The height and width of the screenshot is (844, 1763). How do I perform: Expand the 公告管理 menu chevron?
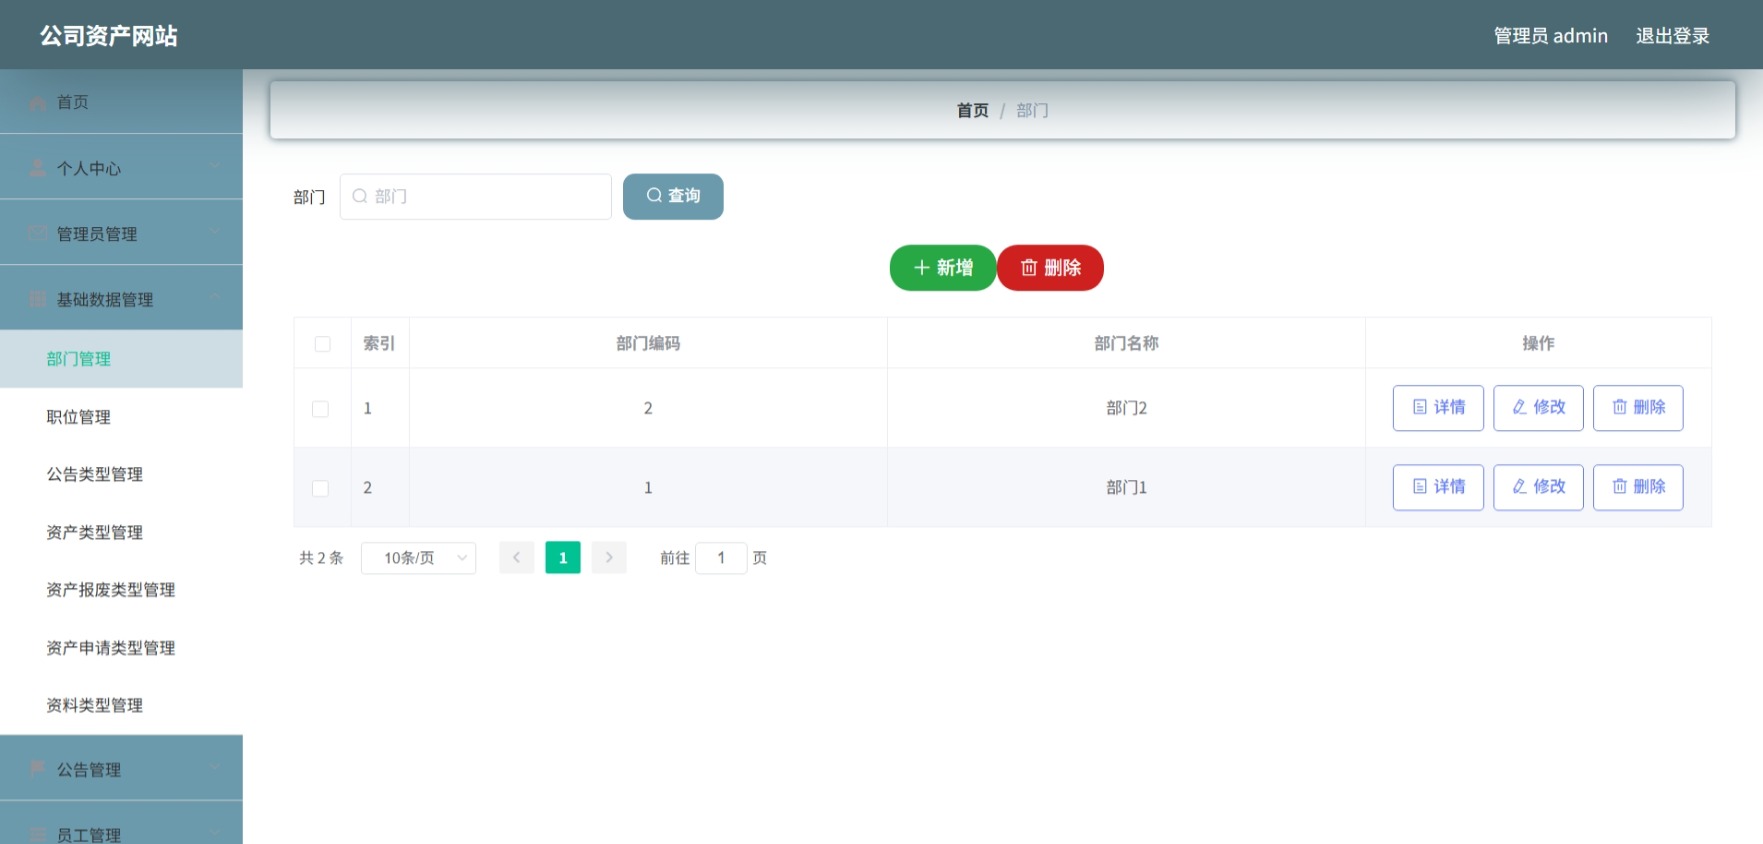coord(216,767)
